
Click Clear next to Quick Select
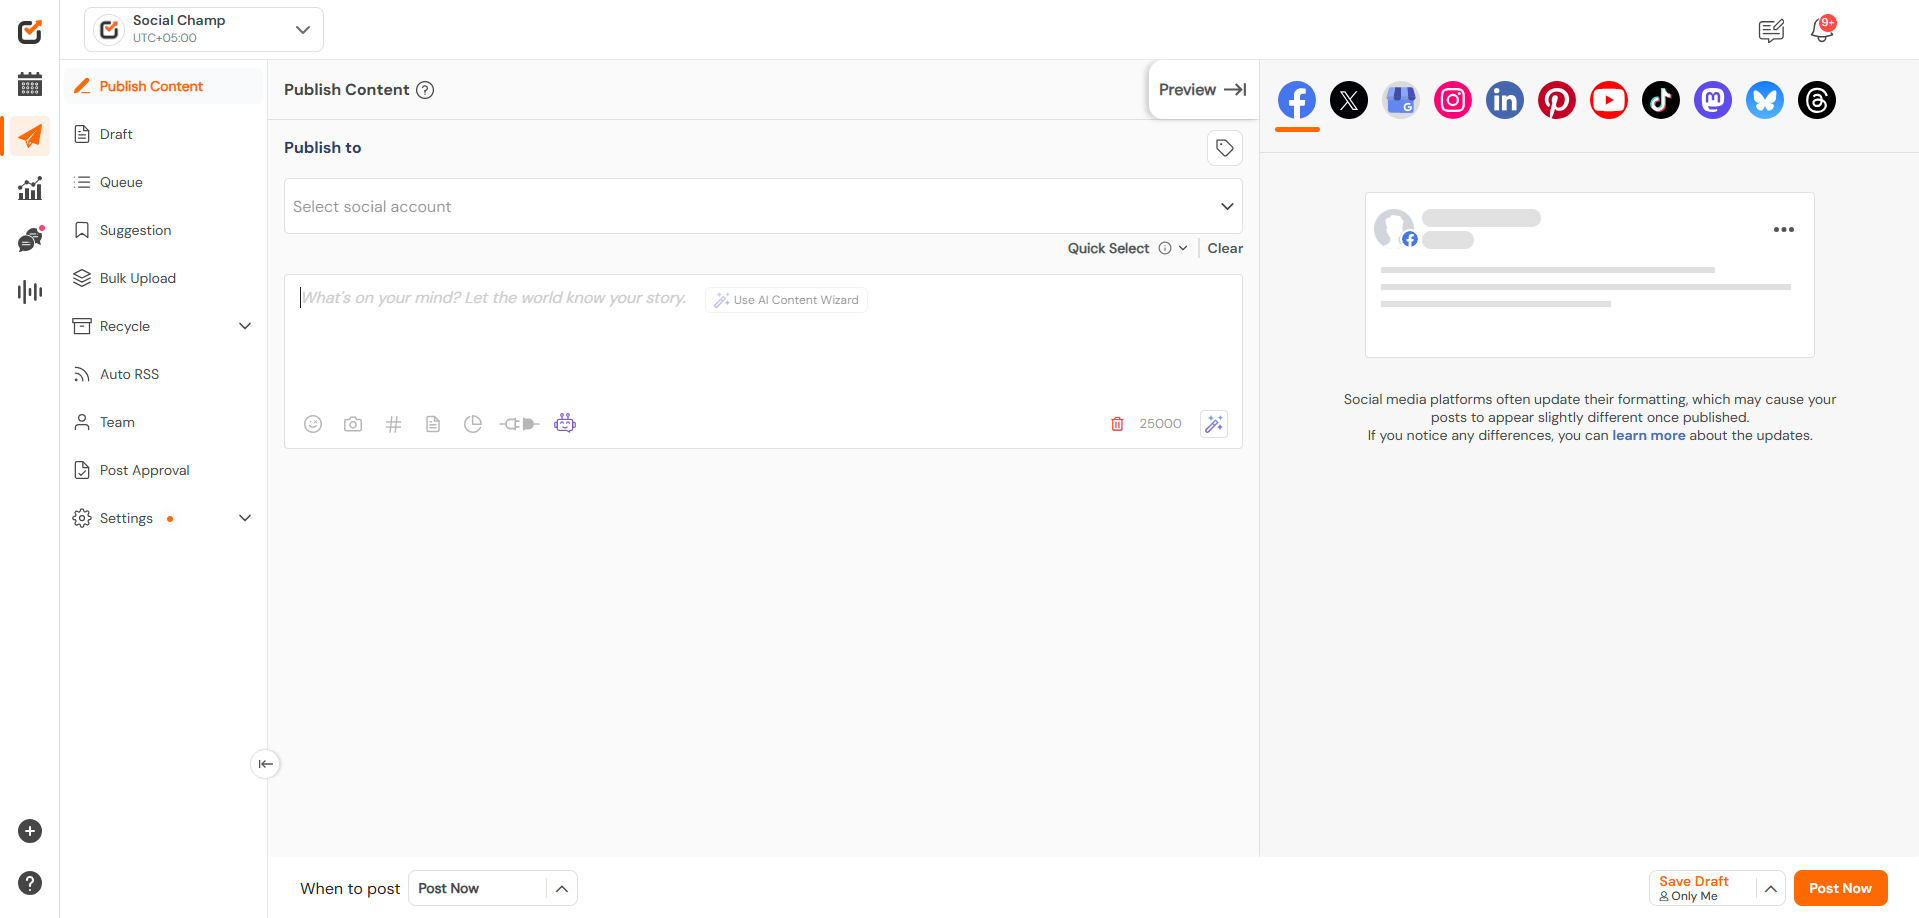(x=1225, y=248)
